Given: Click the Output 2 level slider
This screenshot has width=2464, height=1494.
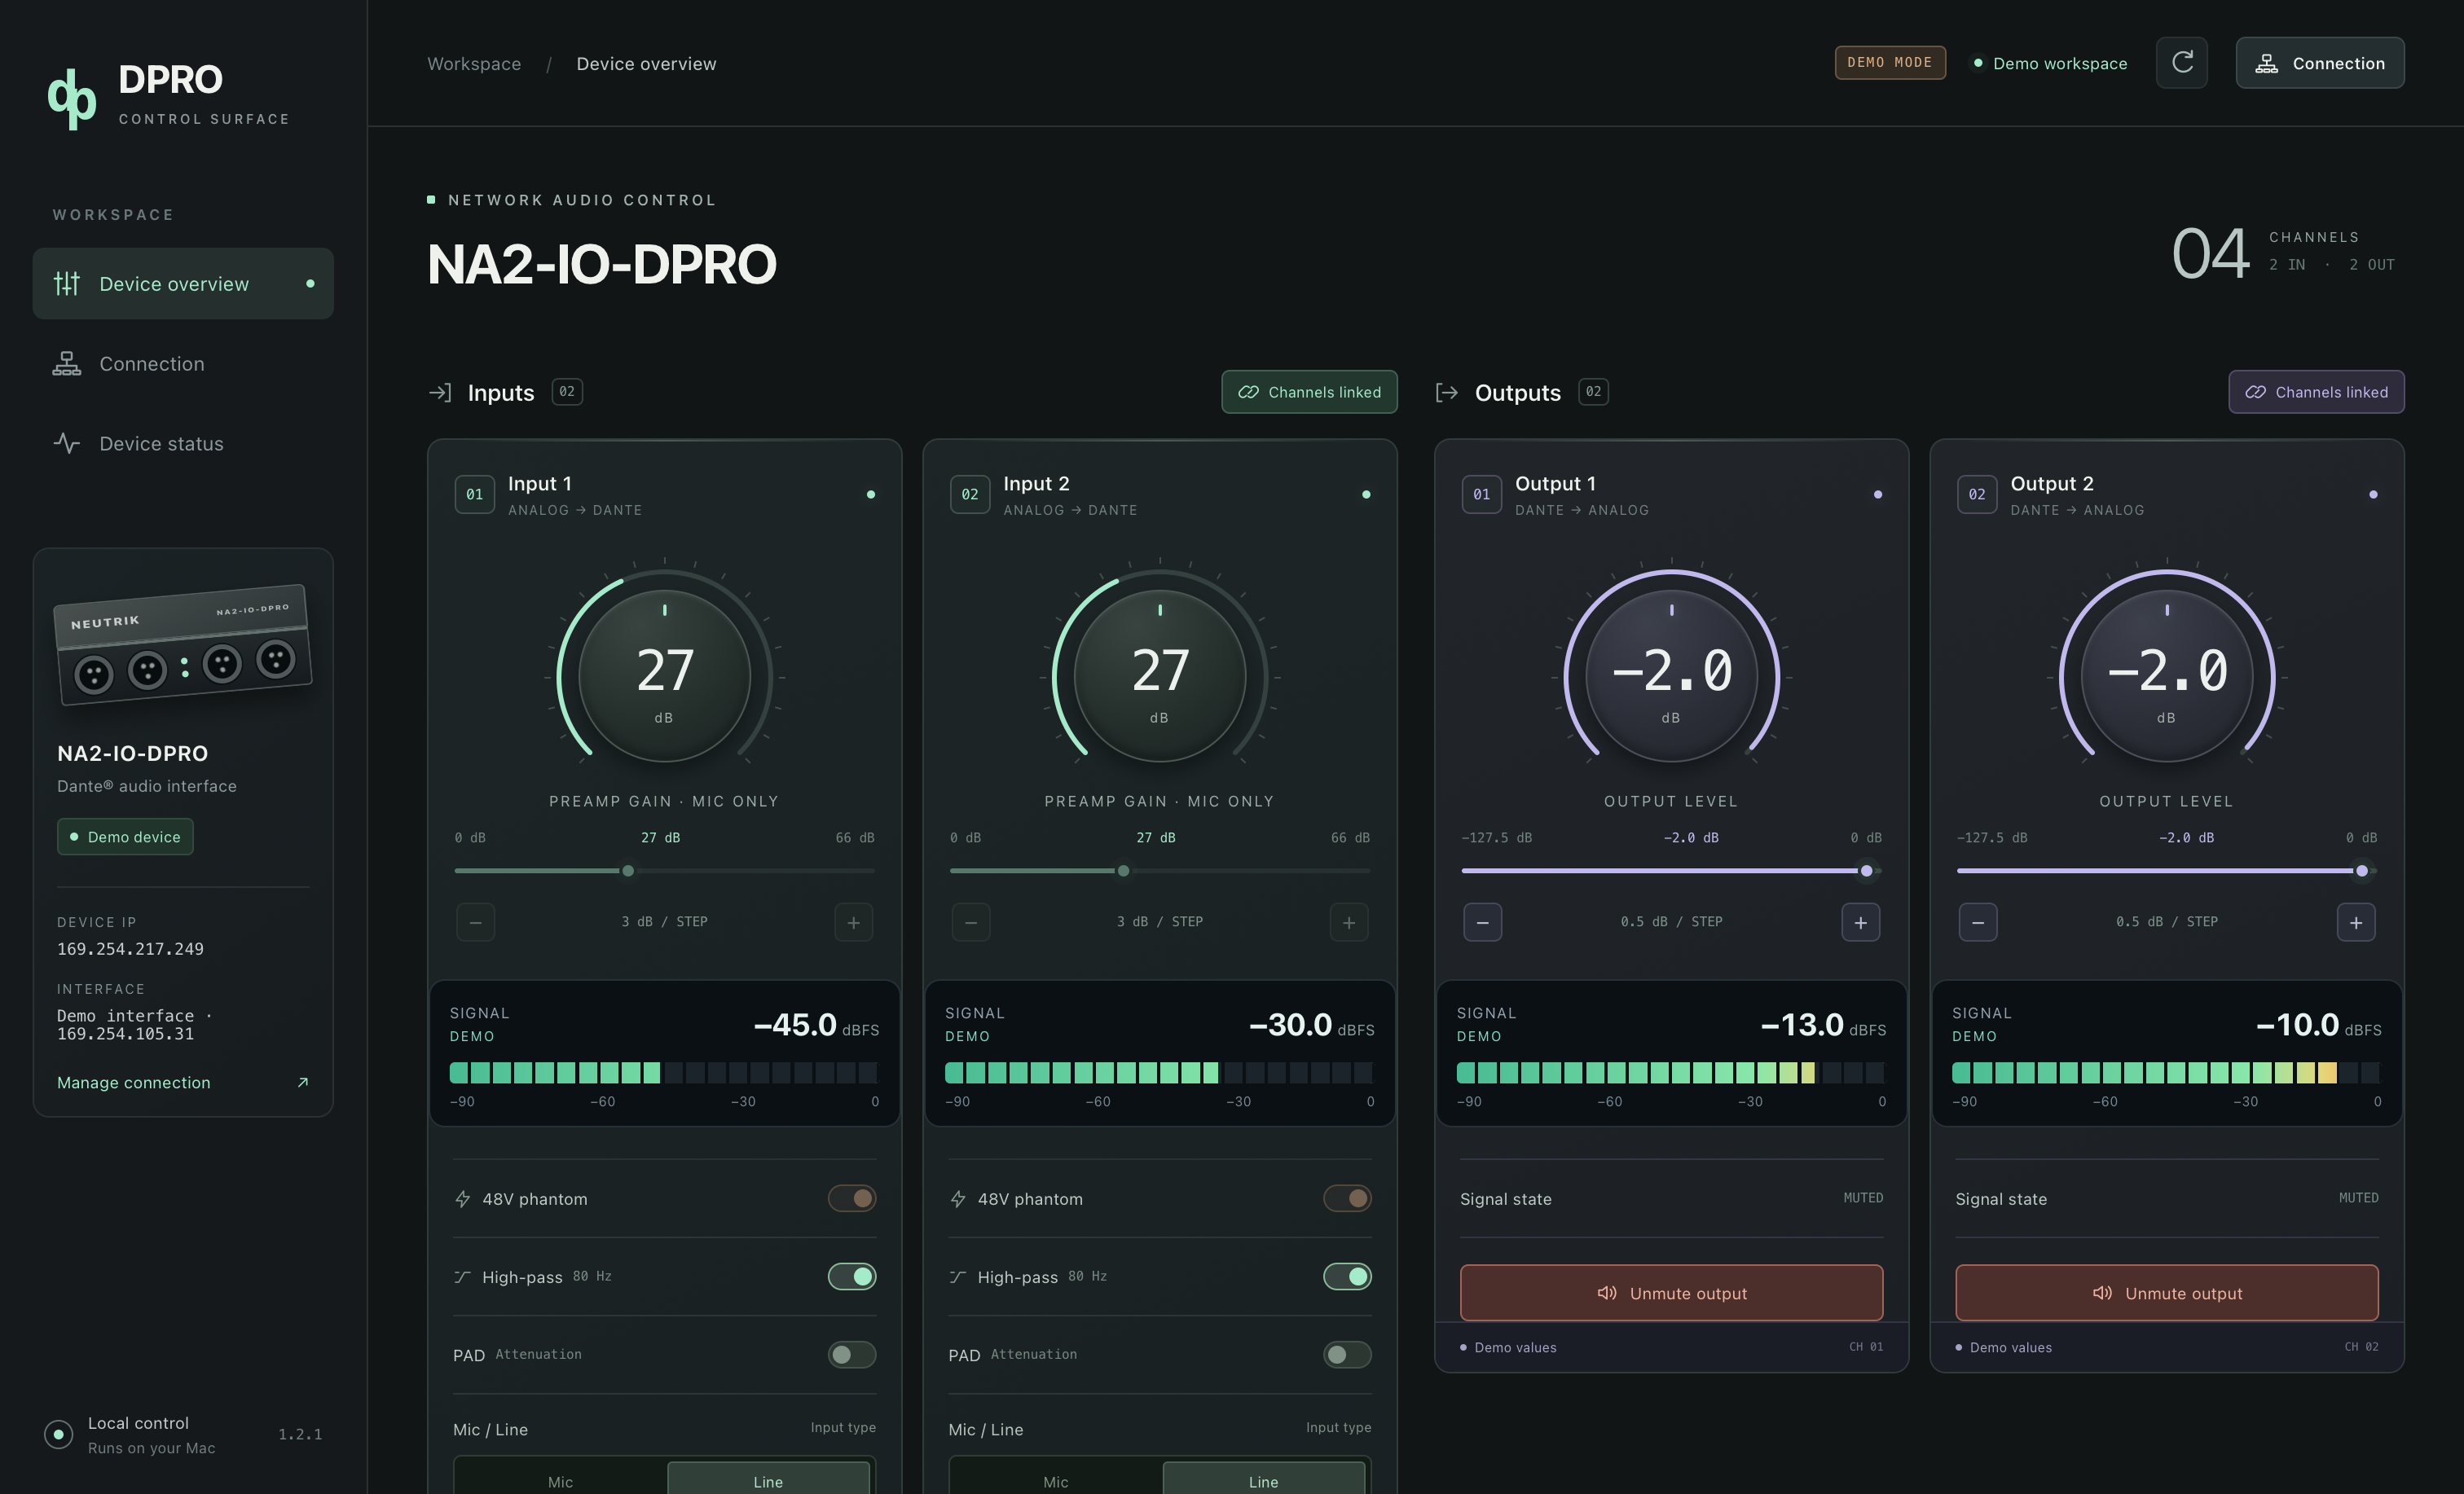Looking at the screenshot, I should coord(2166,870).
